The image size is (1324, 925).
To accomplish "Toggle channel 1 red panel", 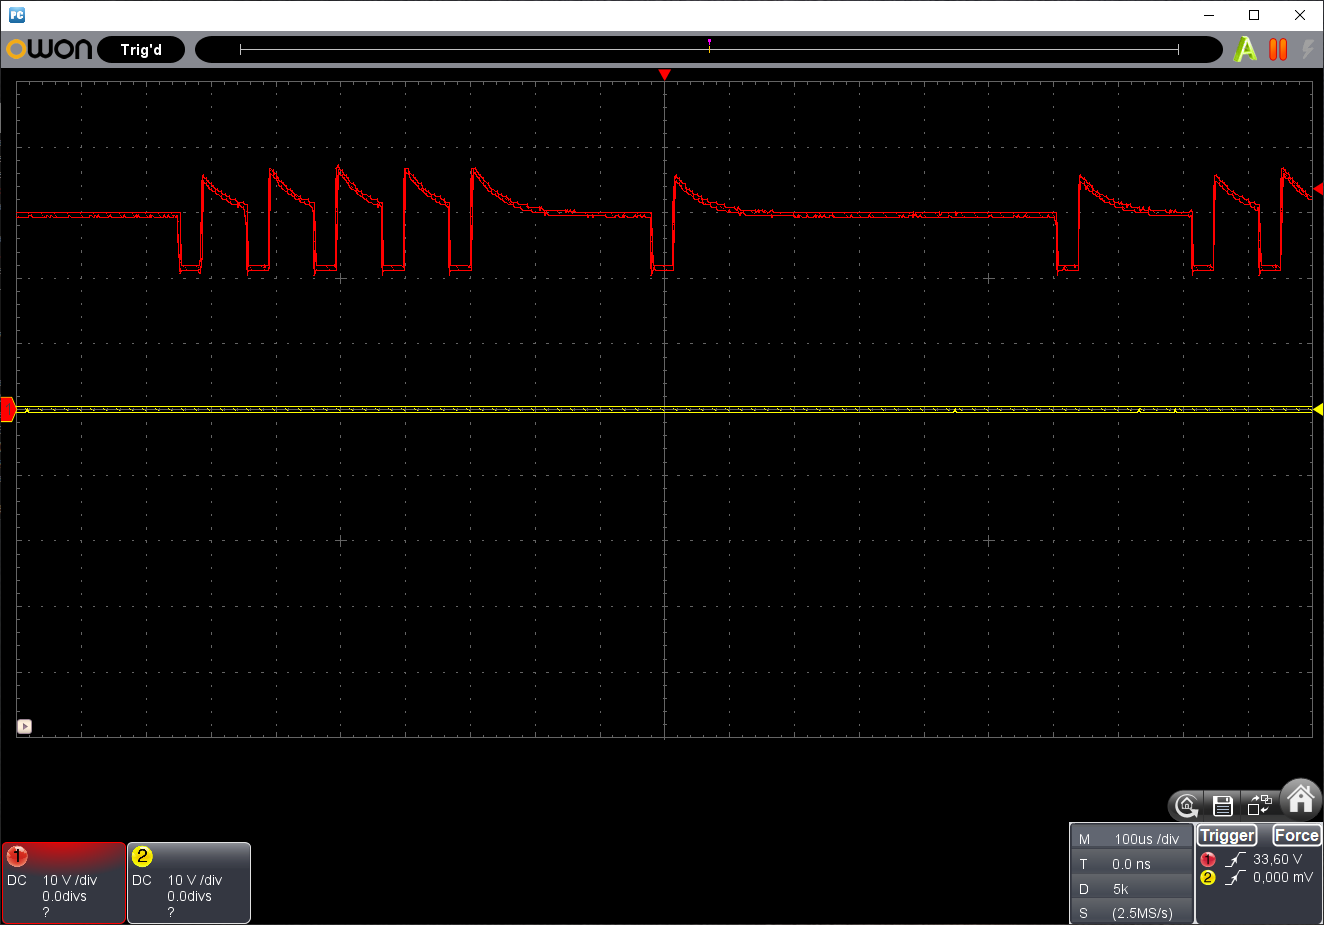I will coord(64,883).
